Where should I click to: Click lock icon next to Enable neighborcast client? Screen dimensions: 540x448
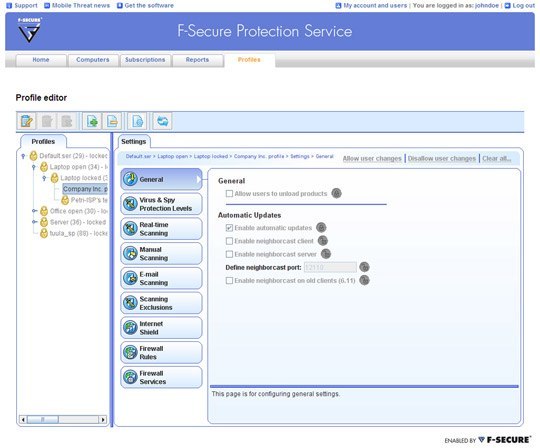coord(323,241)
